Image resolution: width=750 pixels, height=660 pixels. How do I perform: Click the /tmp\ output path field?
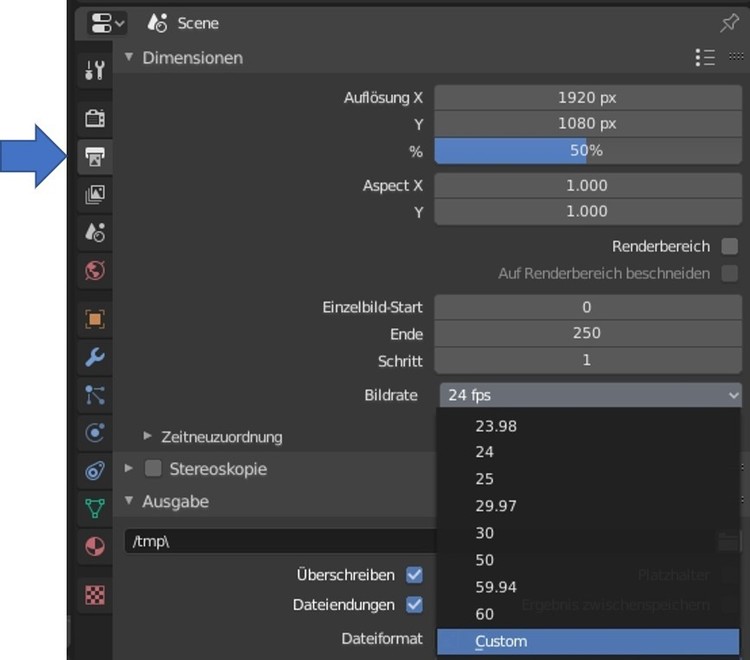(x=281, y=541)
